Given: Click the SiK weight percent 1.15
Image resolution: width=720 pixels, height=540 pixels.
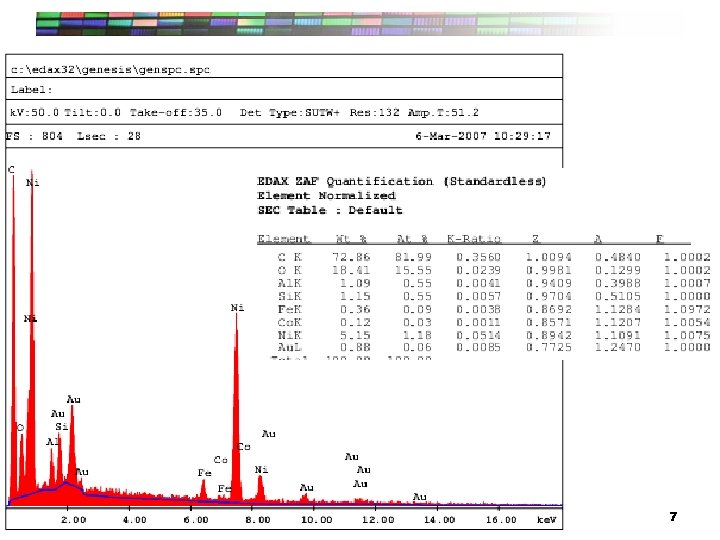Looking at the screenshot, I should click(x=355, y=296).
